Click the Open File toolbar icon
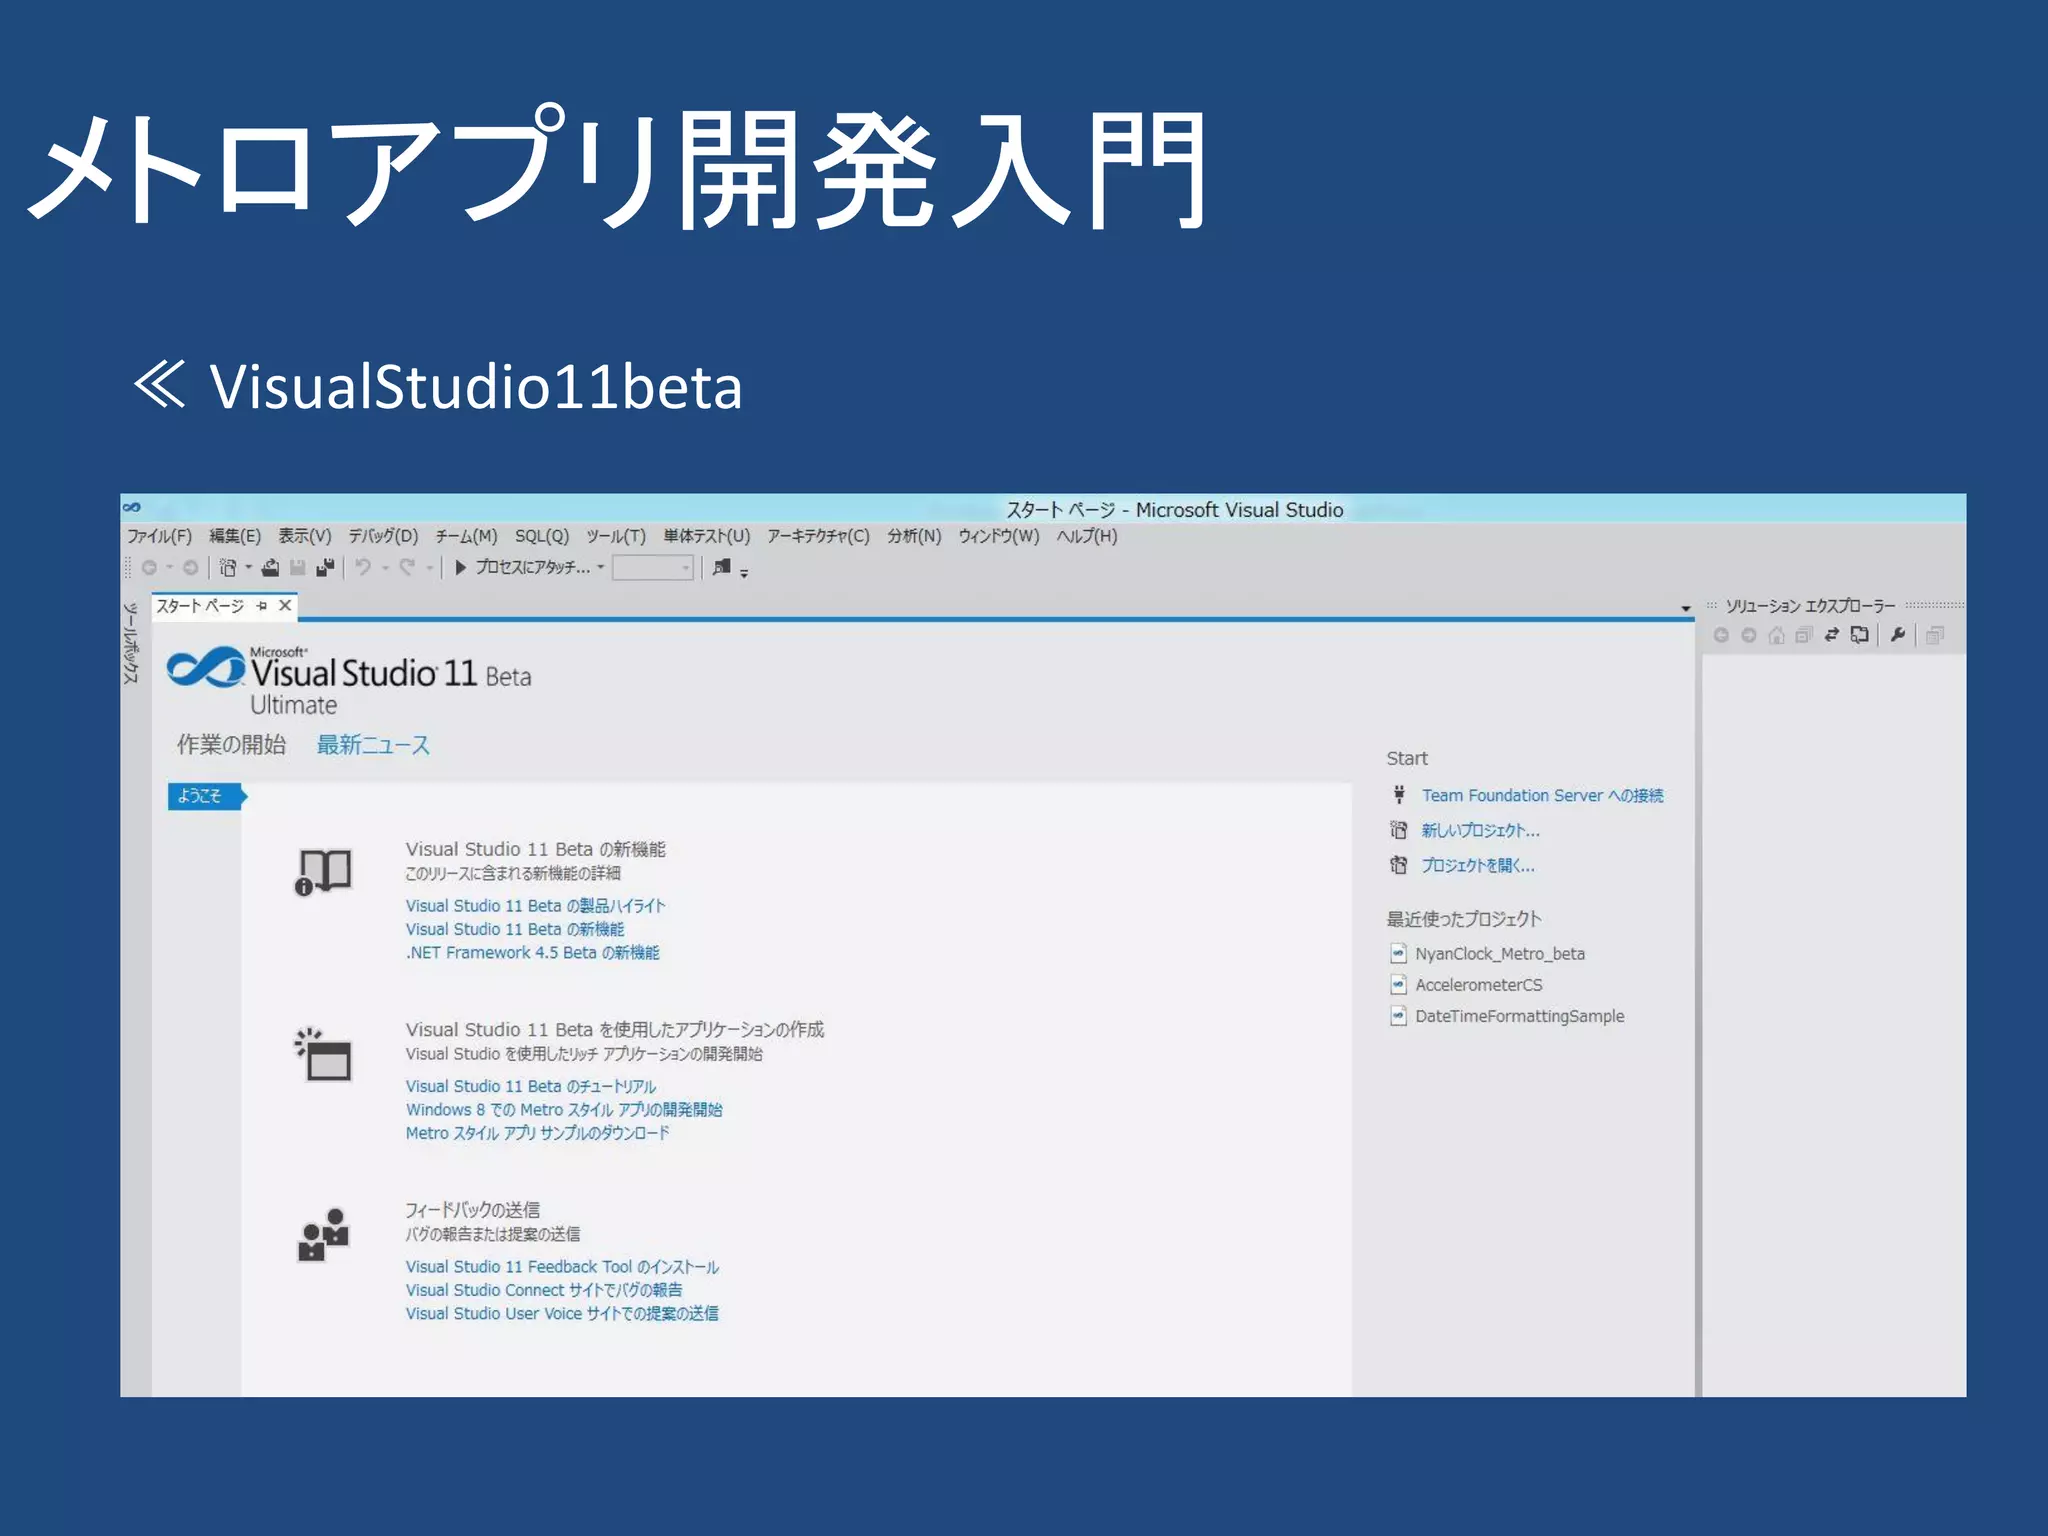The width and height of the screenshot is (2048, 1536). click(270, 568)
